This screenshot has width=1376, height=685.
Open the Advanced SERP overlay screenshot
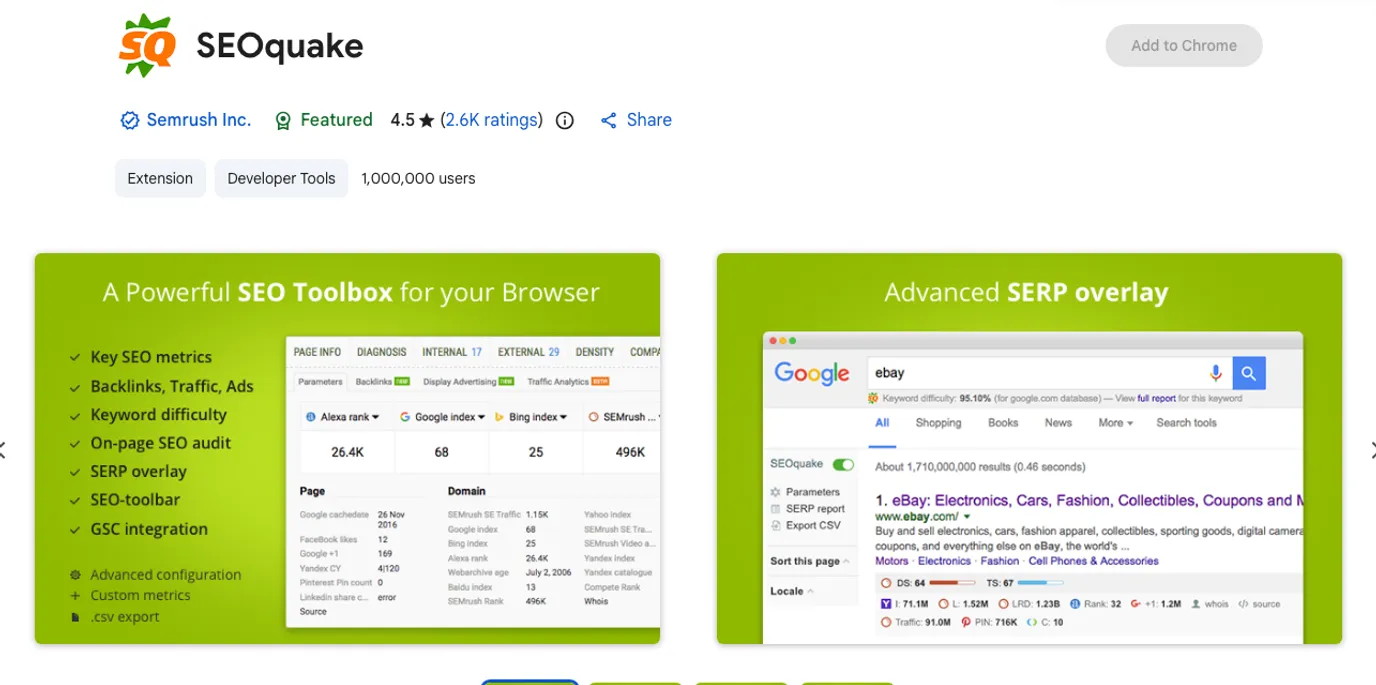1029,448
